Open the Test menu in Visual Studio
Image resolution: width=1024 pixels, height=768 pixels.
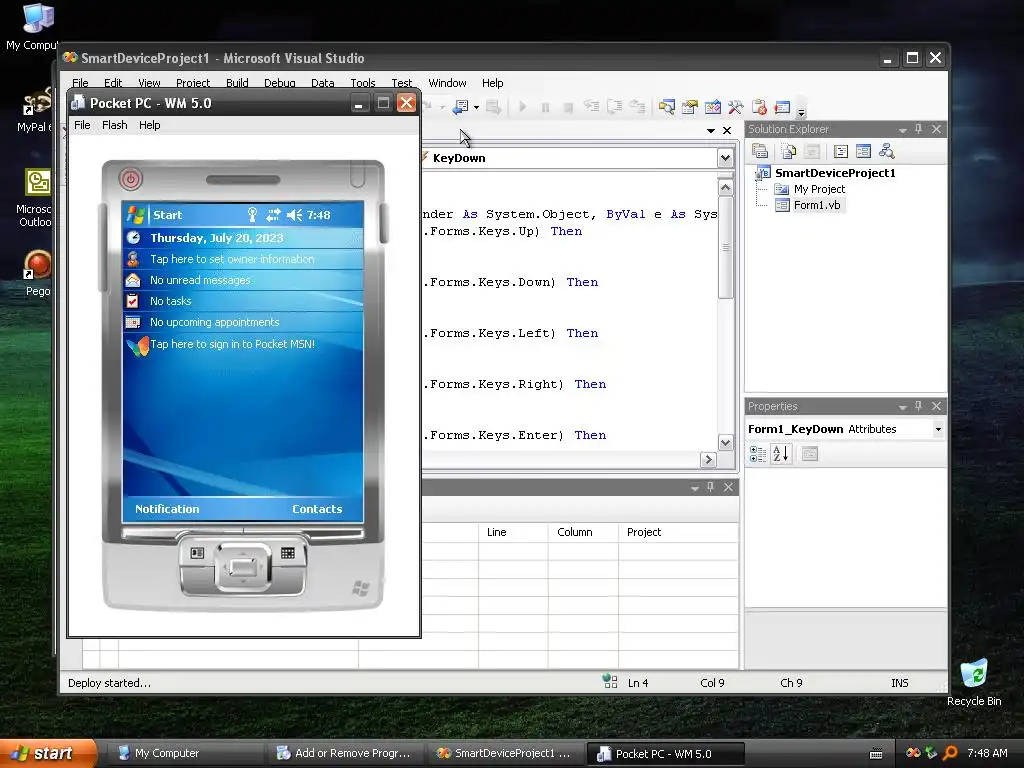pyautogui.click(x=402, y=83)
